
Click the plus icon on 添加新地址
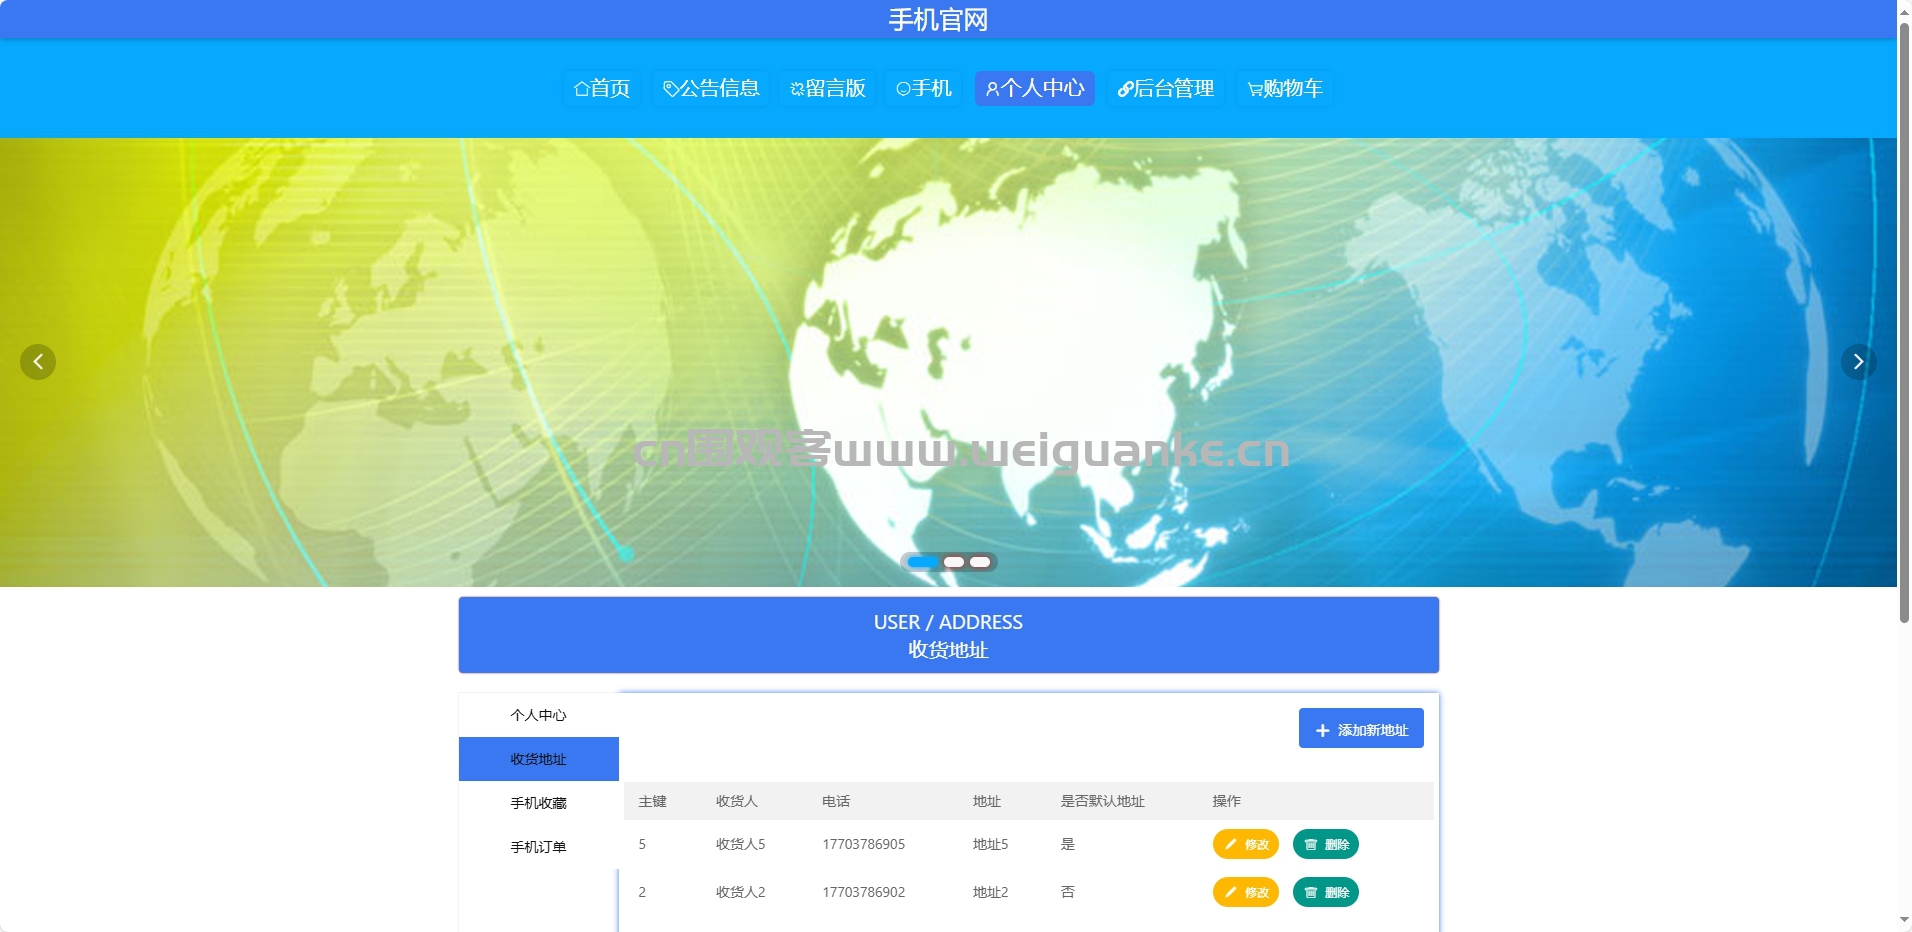(x=1322, y=731)
